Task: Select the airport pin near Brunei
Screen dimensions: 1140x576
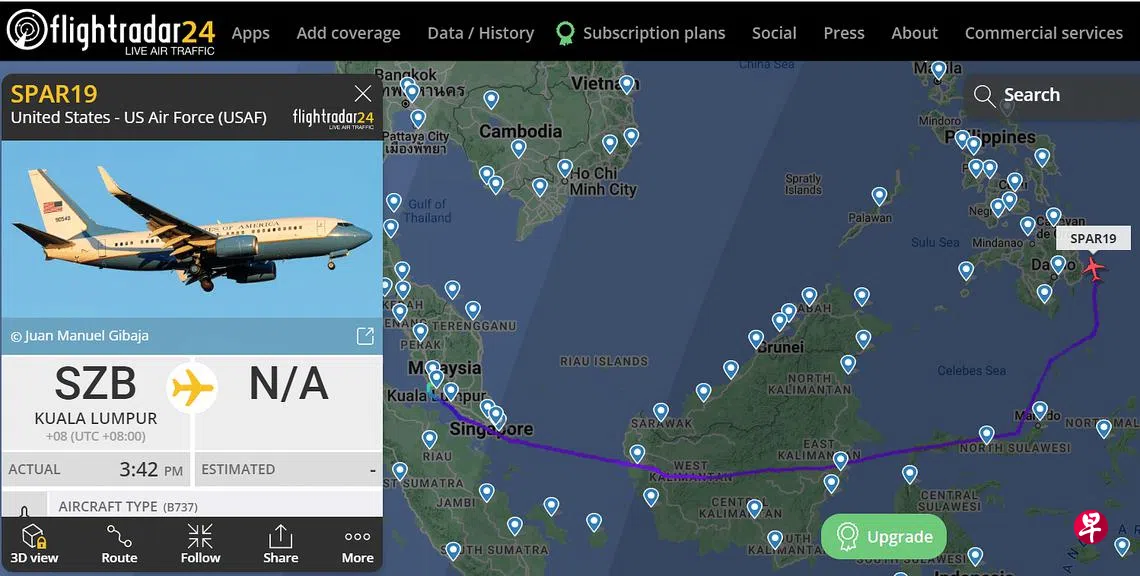Action: [x=756, y=338]
